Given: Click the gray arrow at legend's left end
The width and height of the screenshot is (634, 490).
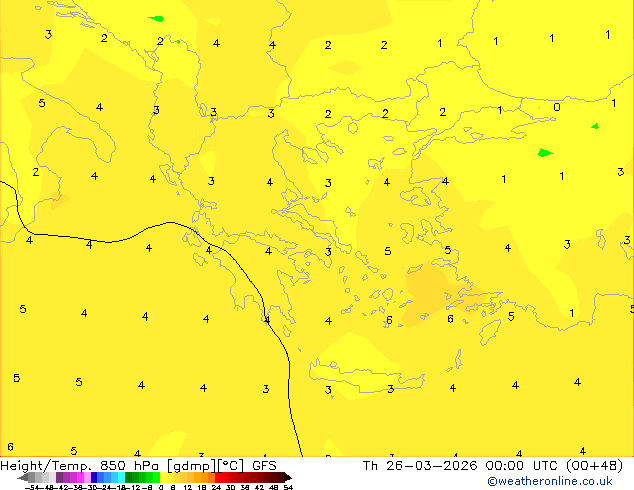Looking at the screenshot, I should pyautogui.click(x=24, y=477).
